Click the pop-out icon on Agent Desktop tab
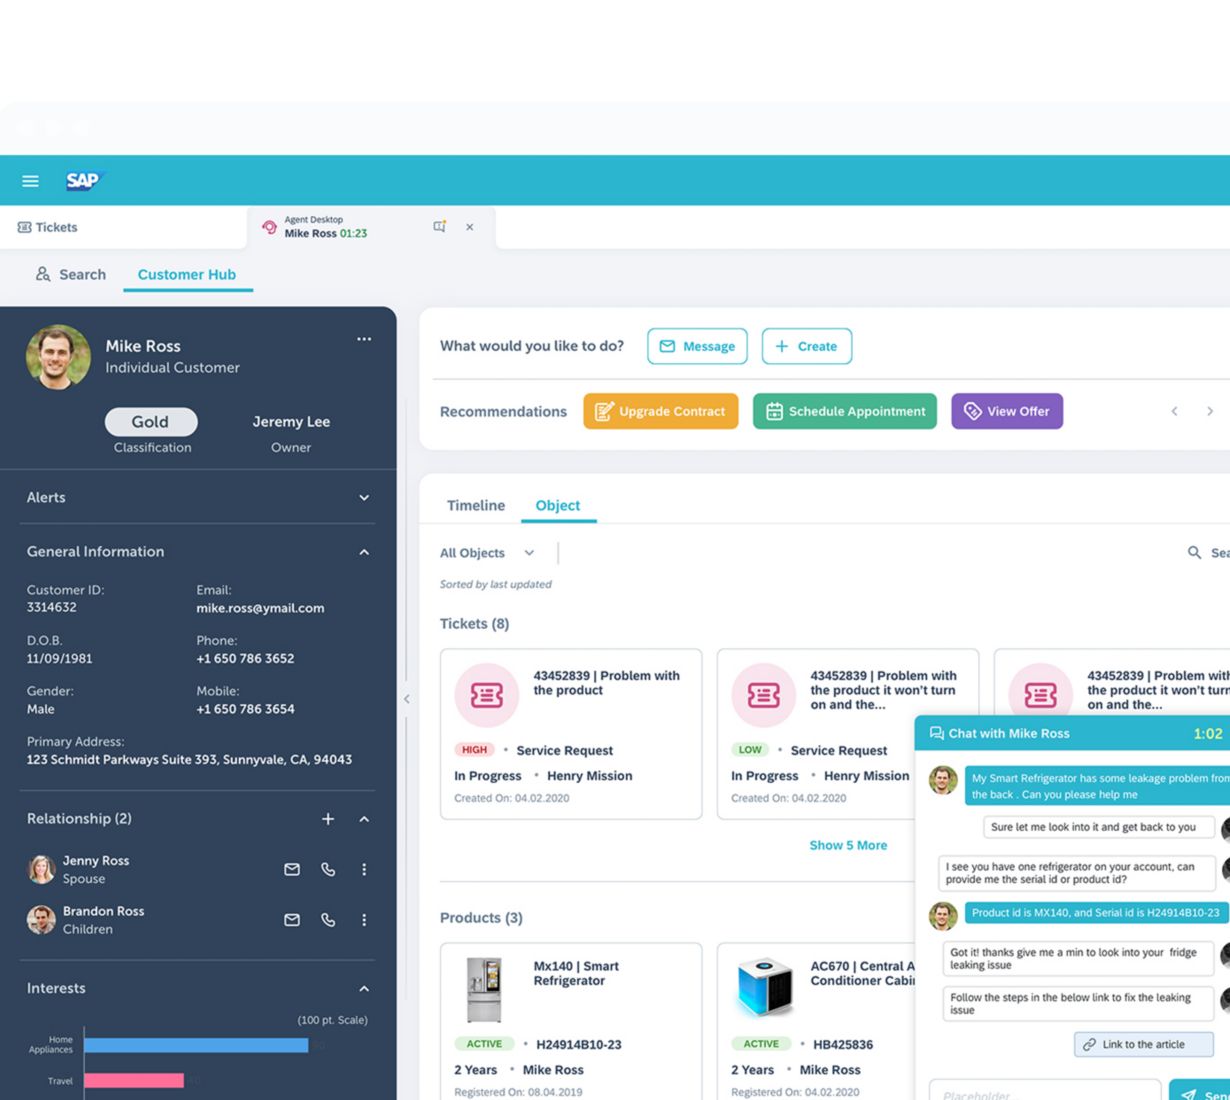This screenshot has height=1100, width=1230. click(x=439, y=227)
